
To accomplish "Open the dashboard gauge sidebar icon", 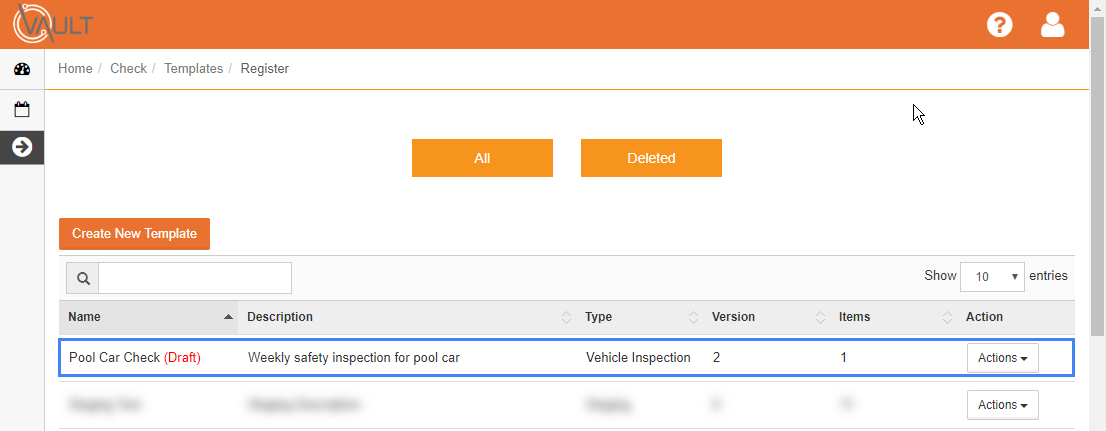I will [x=22, y=69].
